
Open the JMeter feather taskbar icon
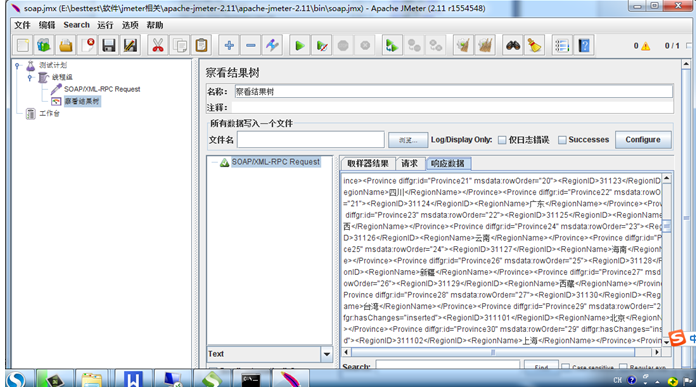(x=291, y=379)
